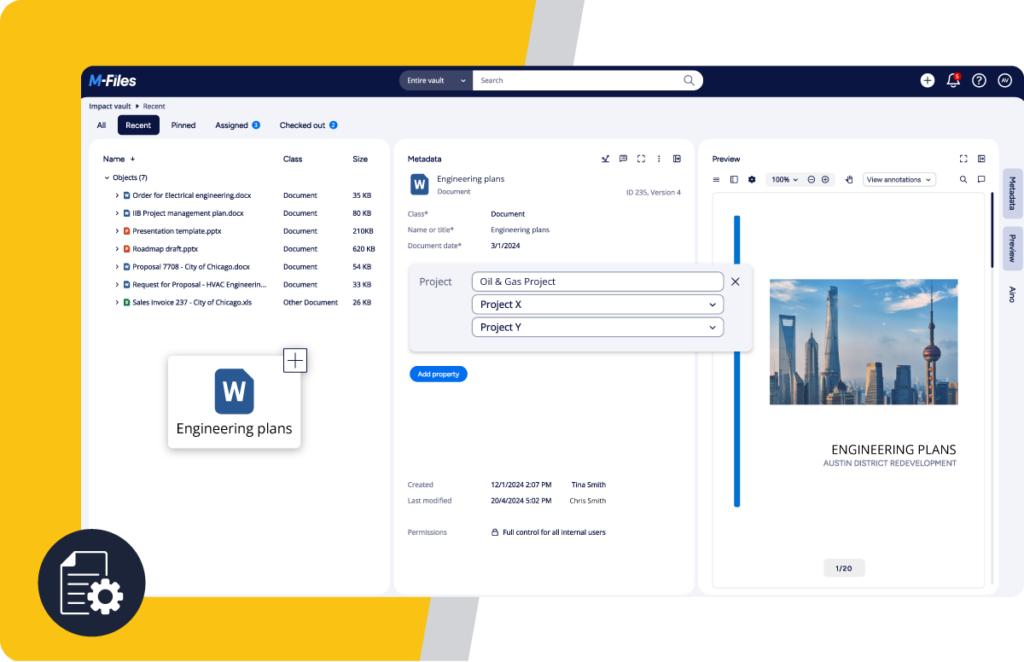Click the Oil & Gas Project field
1024x662 pixels.
click(x=597, y=282)
